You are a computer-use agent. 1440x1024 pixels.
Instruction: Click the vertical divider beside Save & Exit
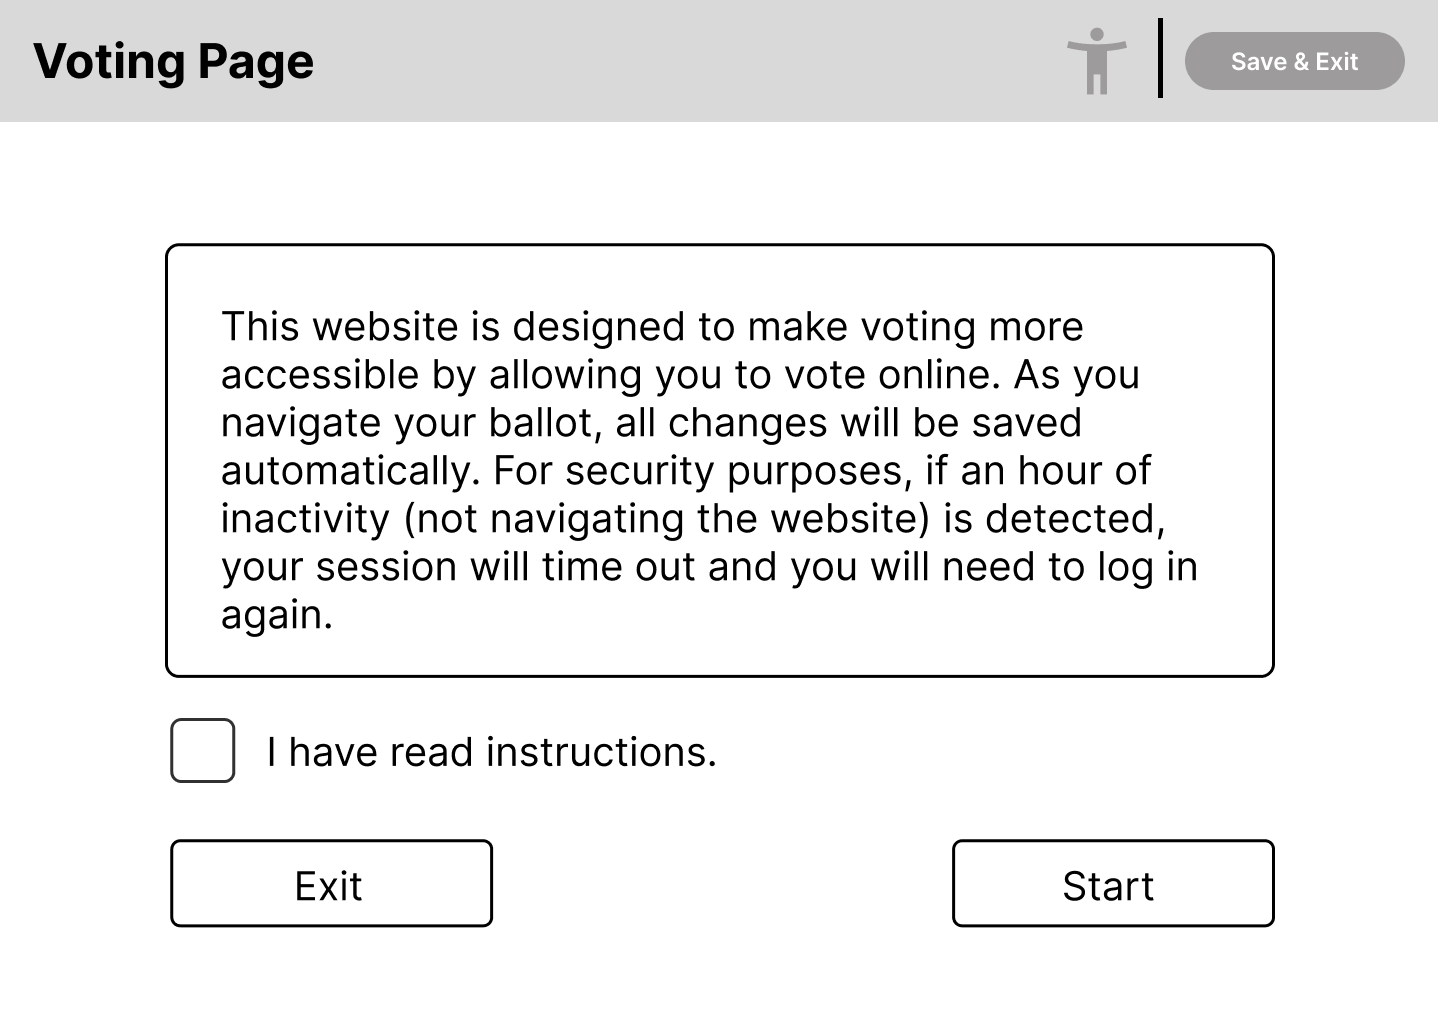1160,58
